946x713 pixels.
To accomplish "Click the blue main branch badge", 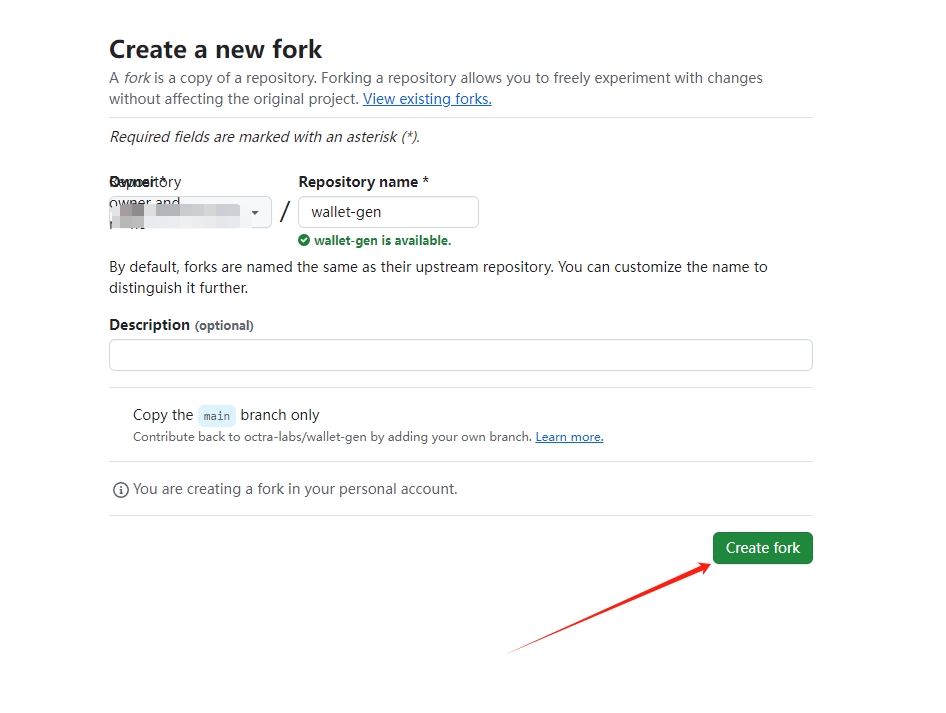I will point(217,416).
